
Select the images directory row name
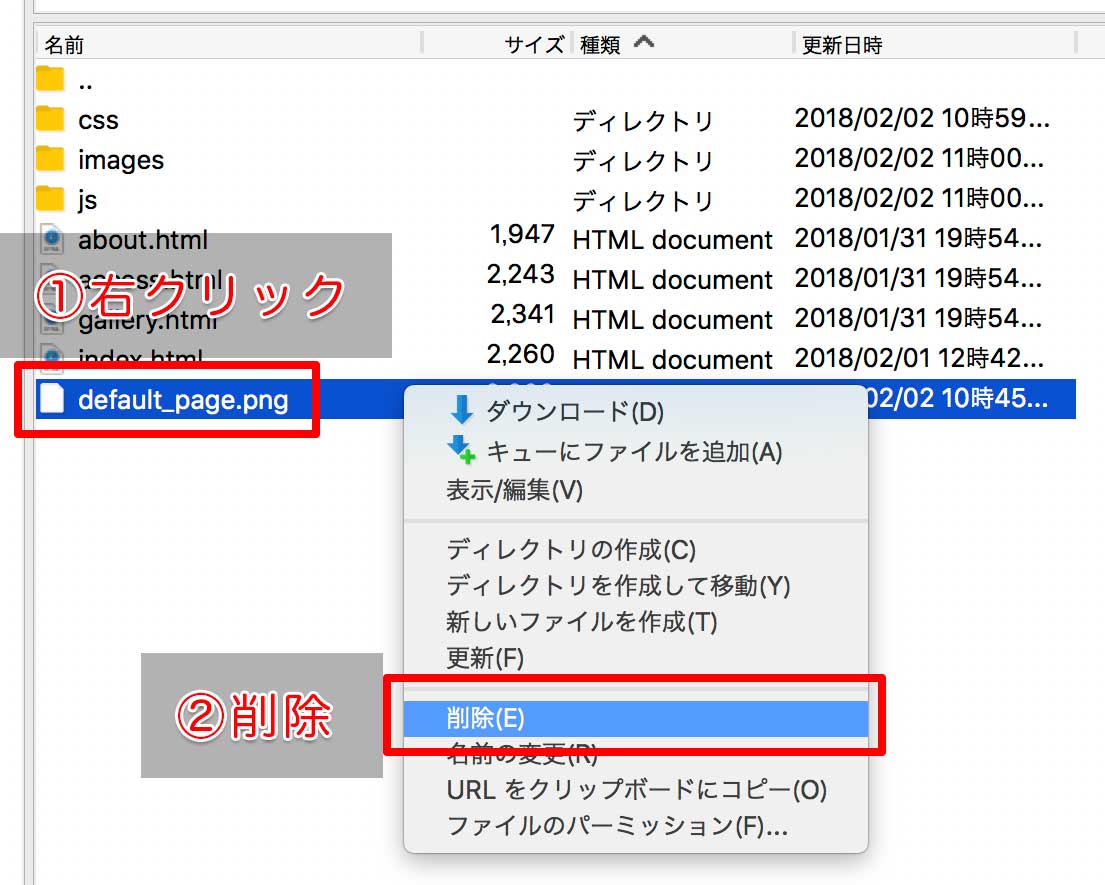121,161
